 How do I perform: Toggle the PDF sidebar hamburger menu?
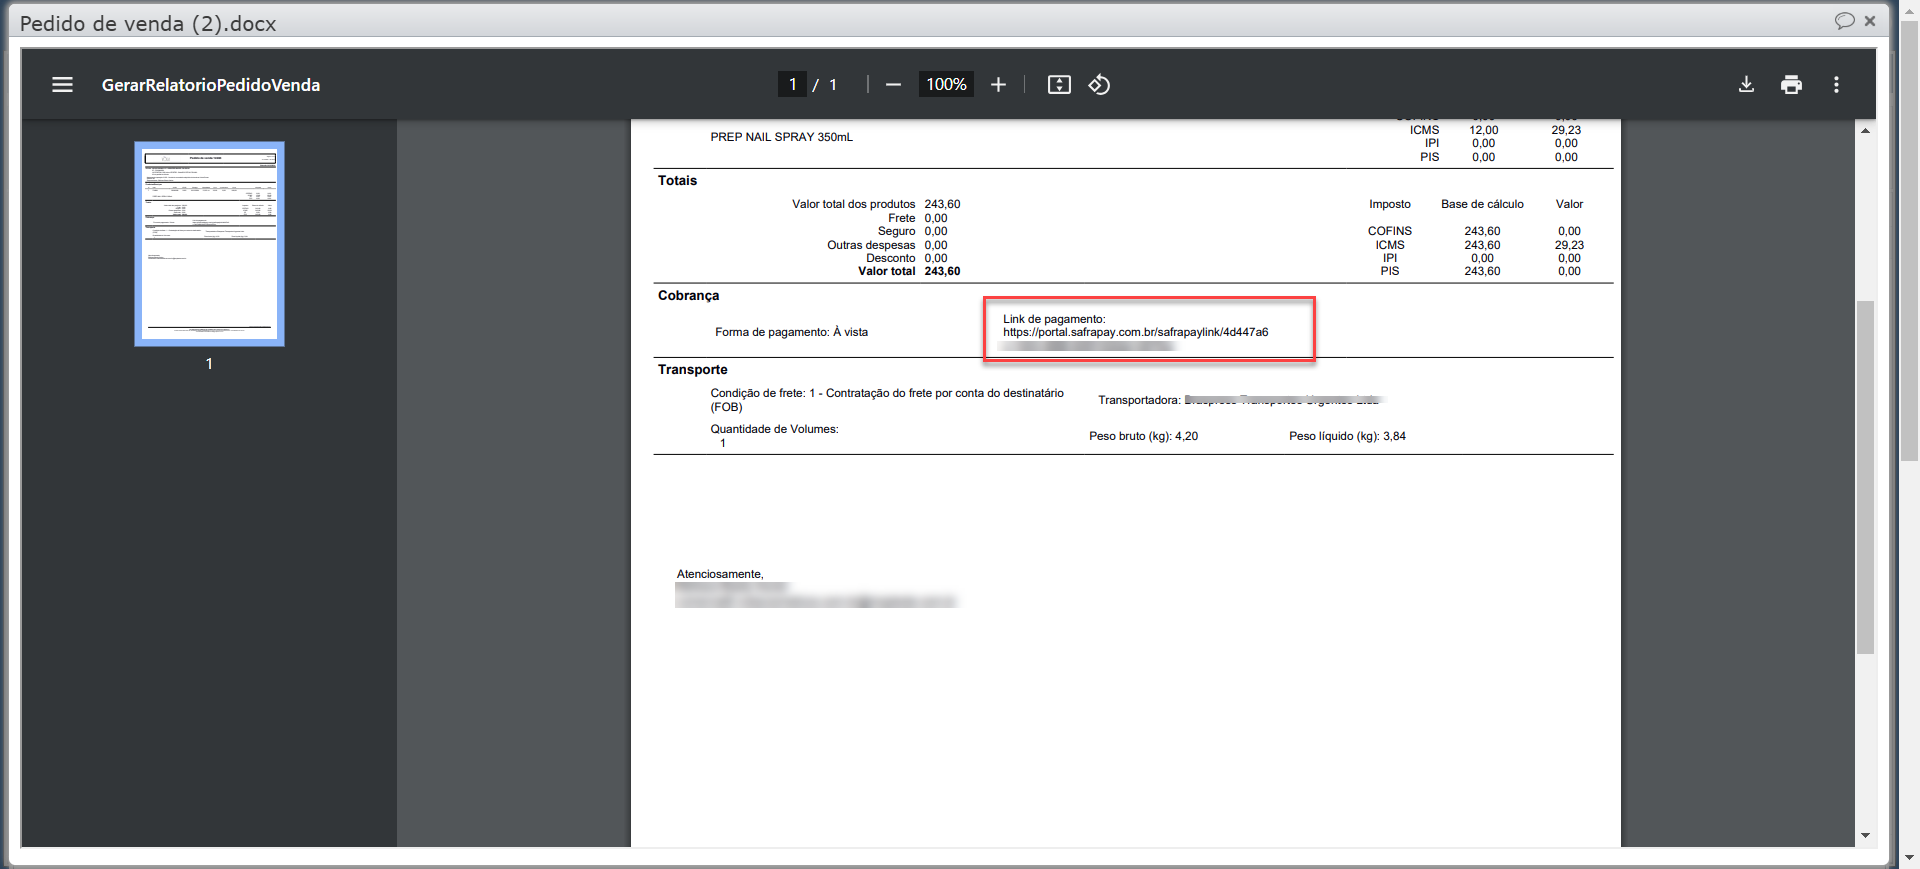[62, 85]
